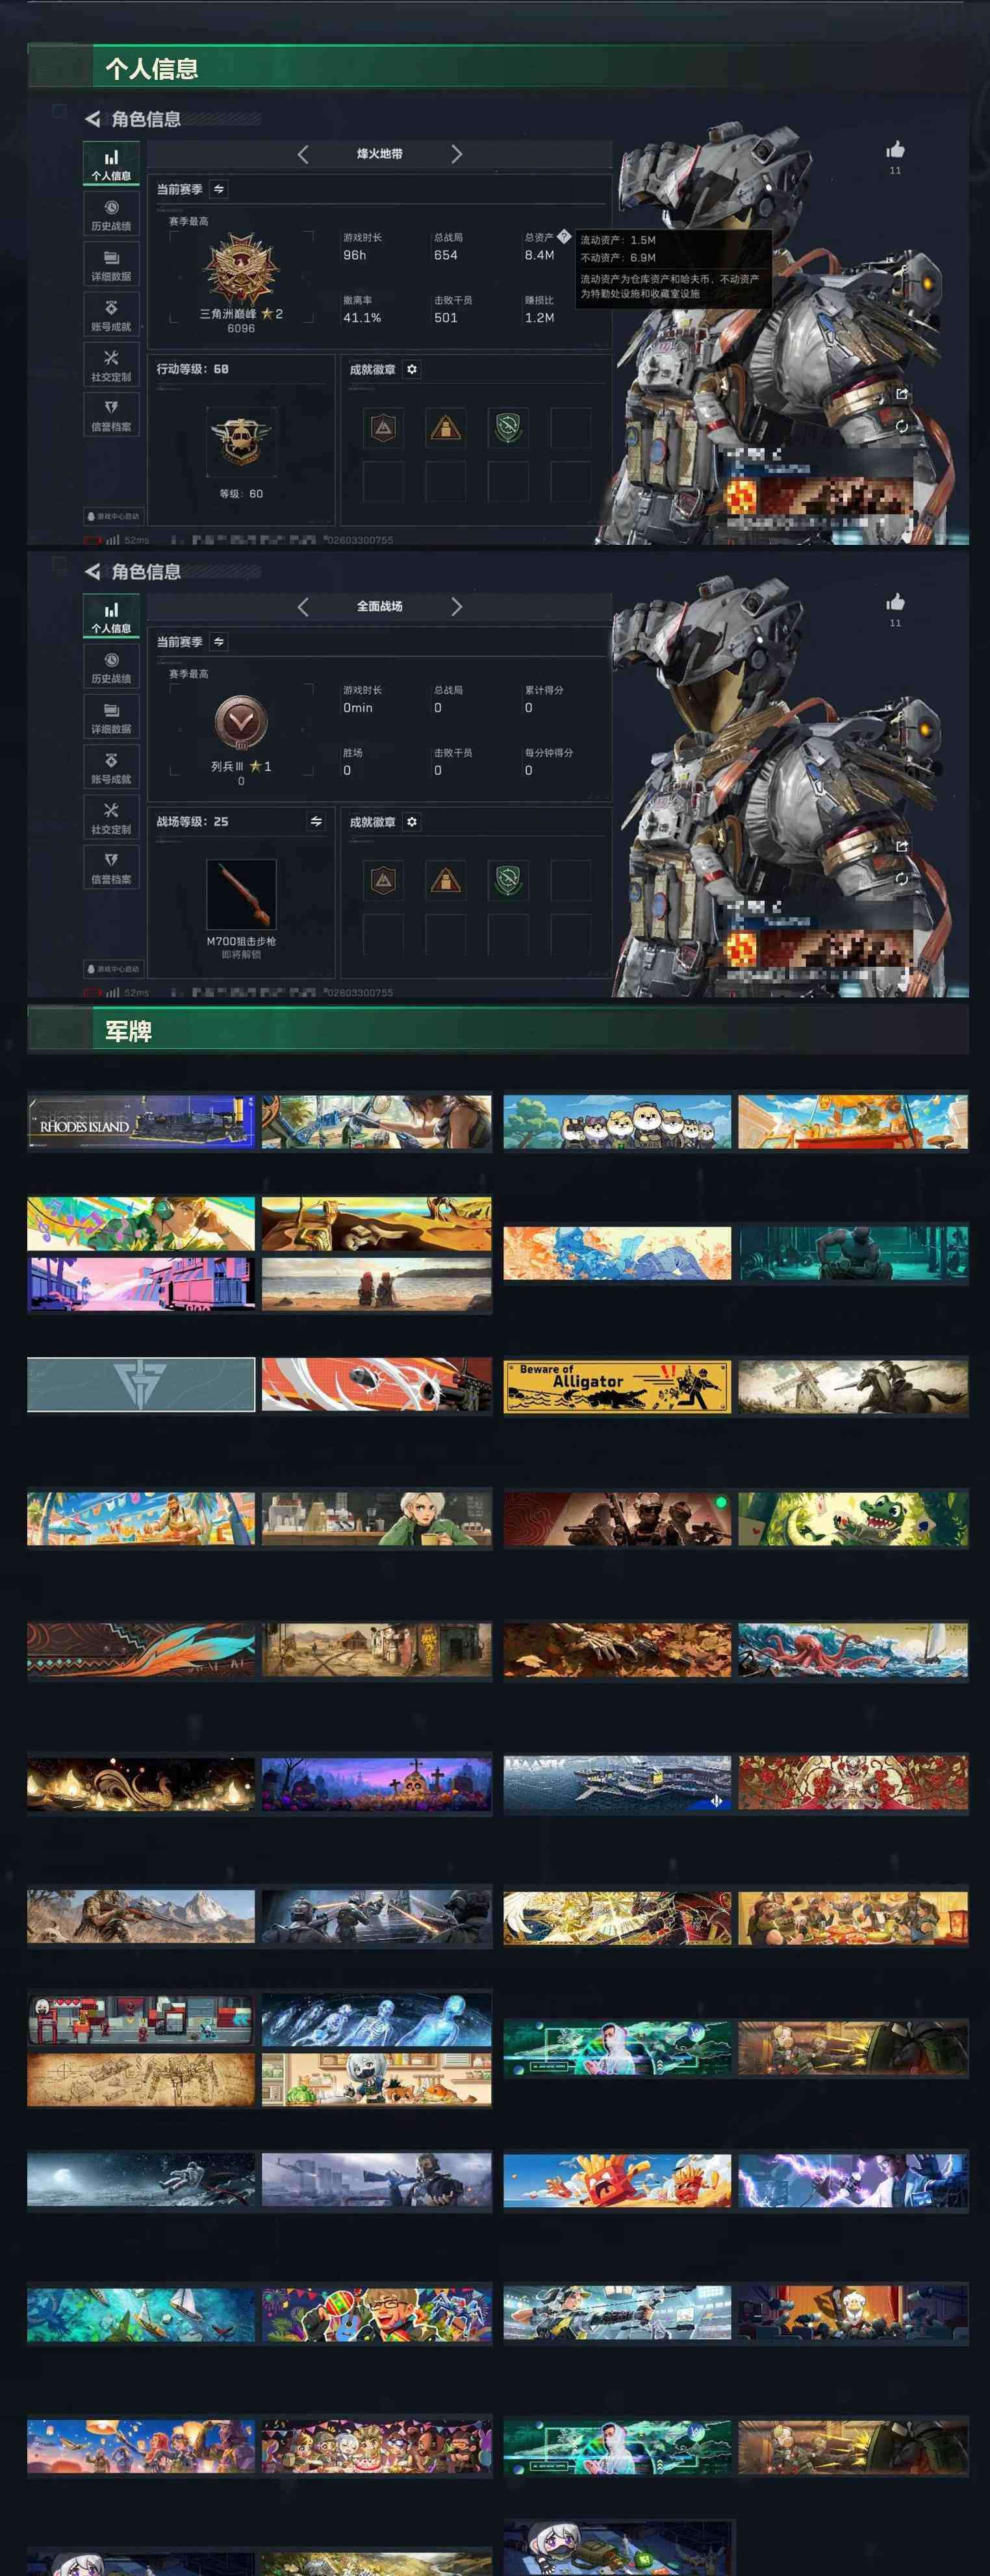Open 历史战绩 tab in 全面战场 panel
Viewport: 990px width, 2576px height.
111,667
